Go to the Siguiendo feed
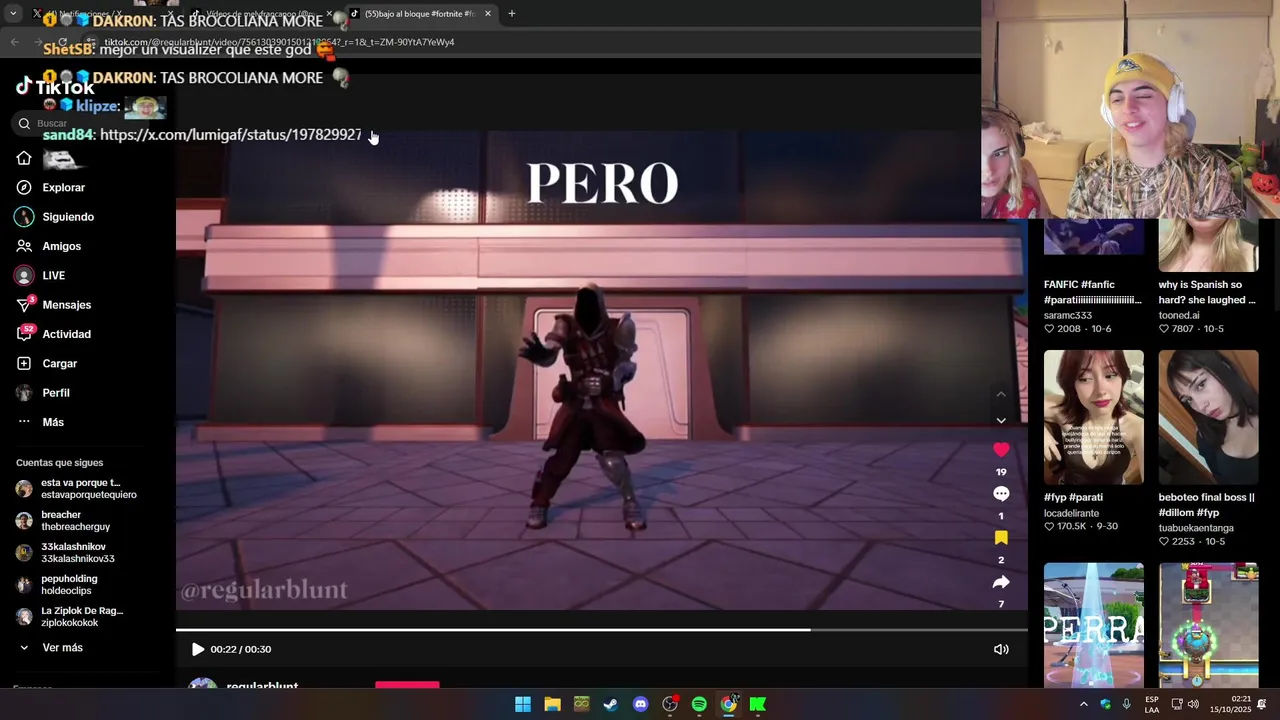The width and height of the screenshot is (1280, 720). (x=54, y=217)
